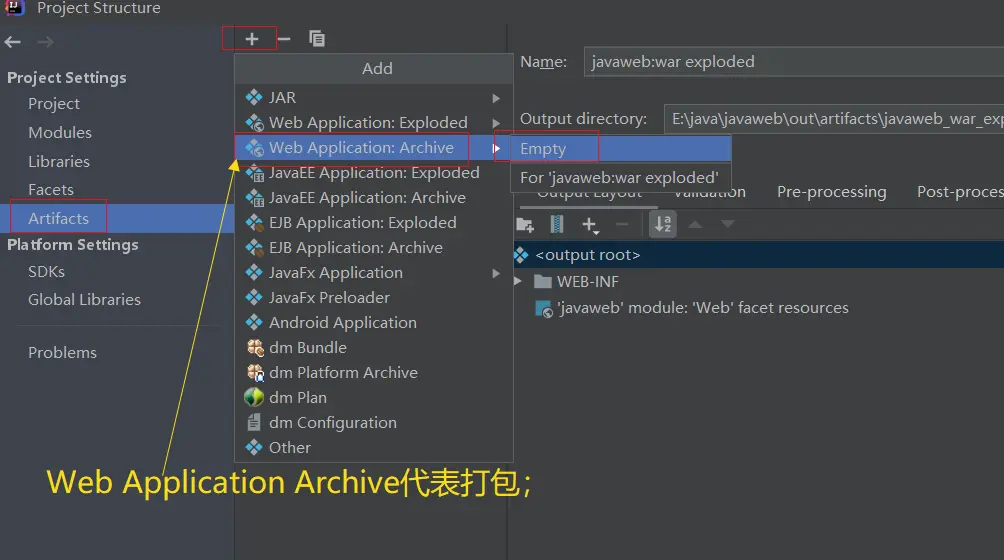Image resolution: width=1004 pixels, height=560 pixels.
Task: Click the create directory icon
Action: [525, 225]
